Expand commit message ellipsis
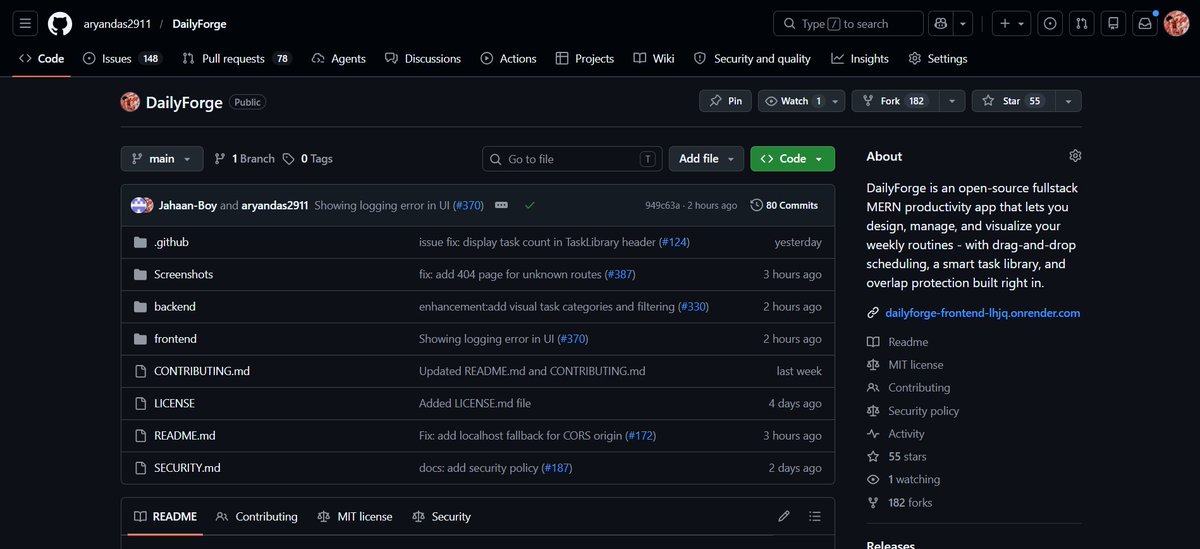 pyautogui.click(x=501, y=205)
